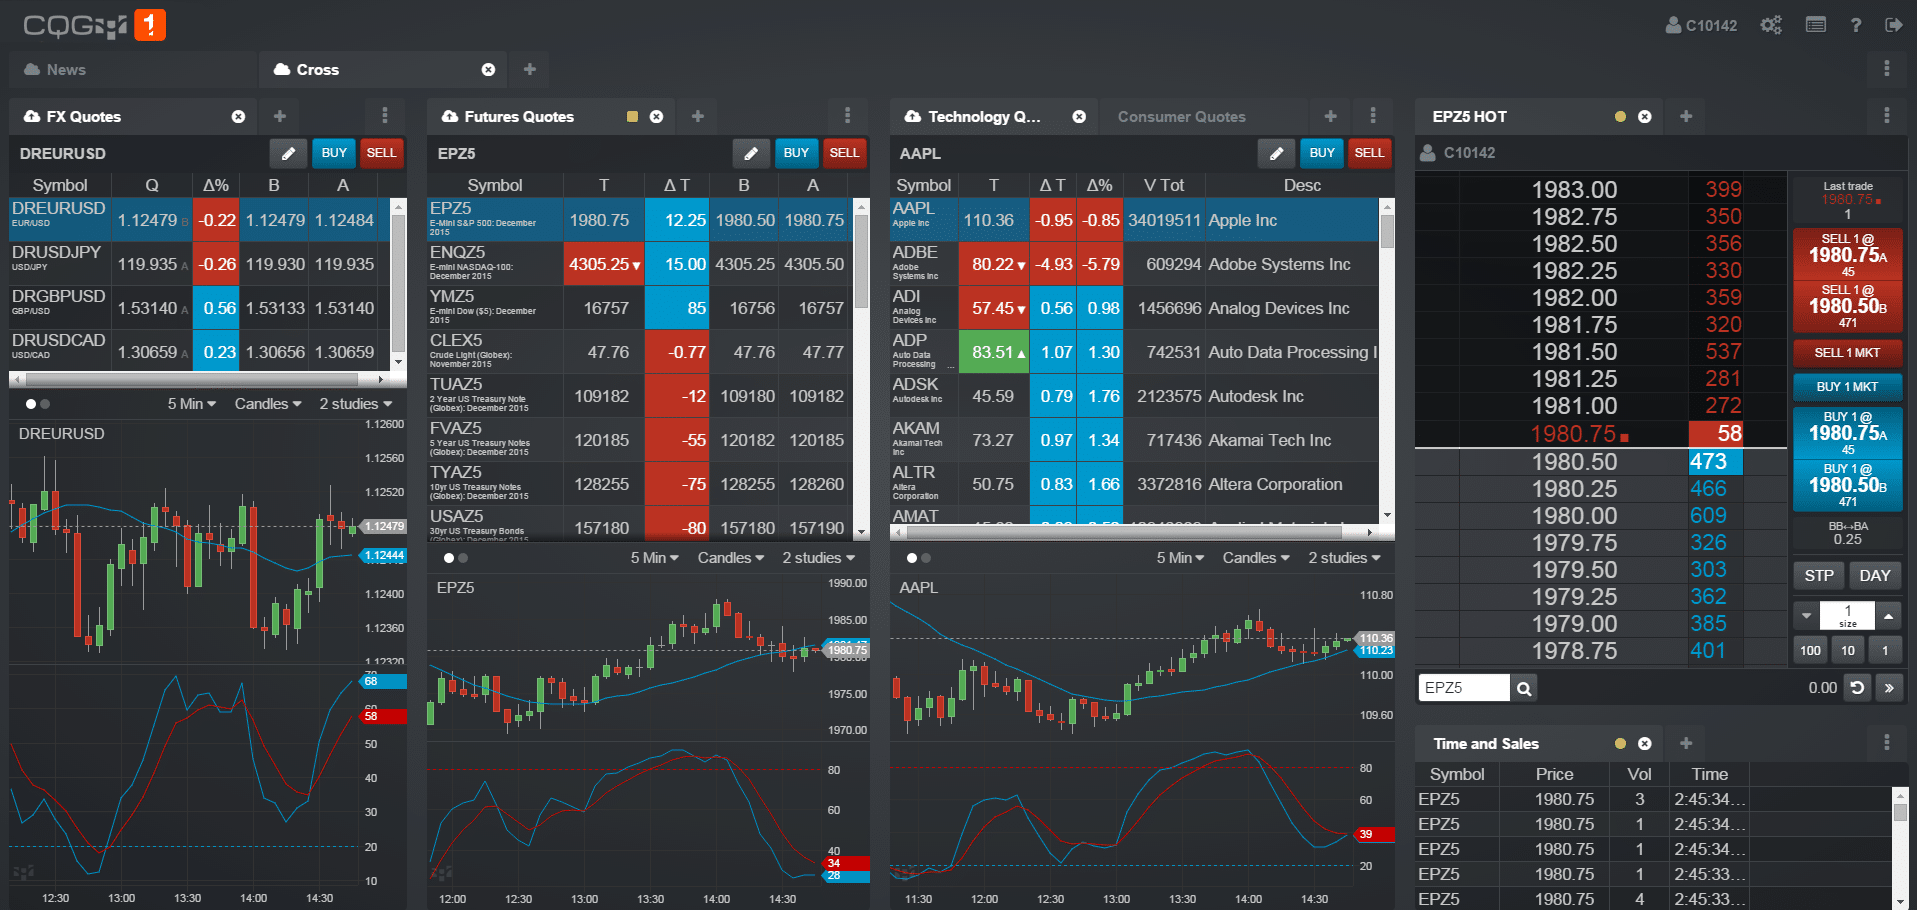
Task: Click the search icon beside EPZ5 field
Action: [x=1523, y=688]
